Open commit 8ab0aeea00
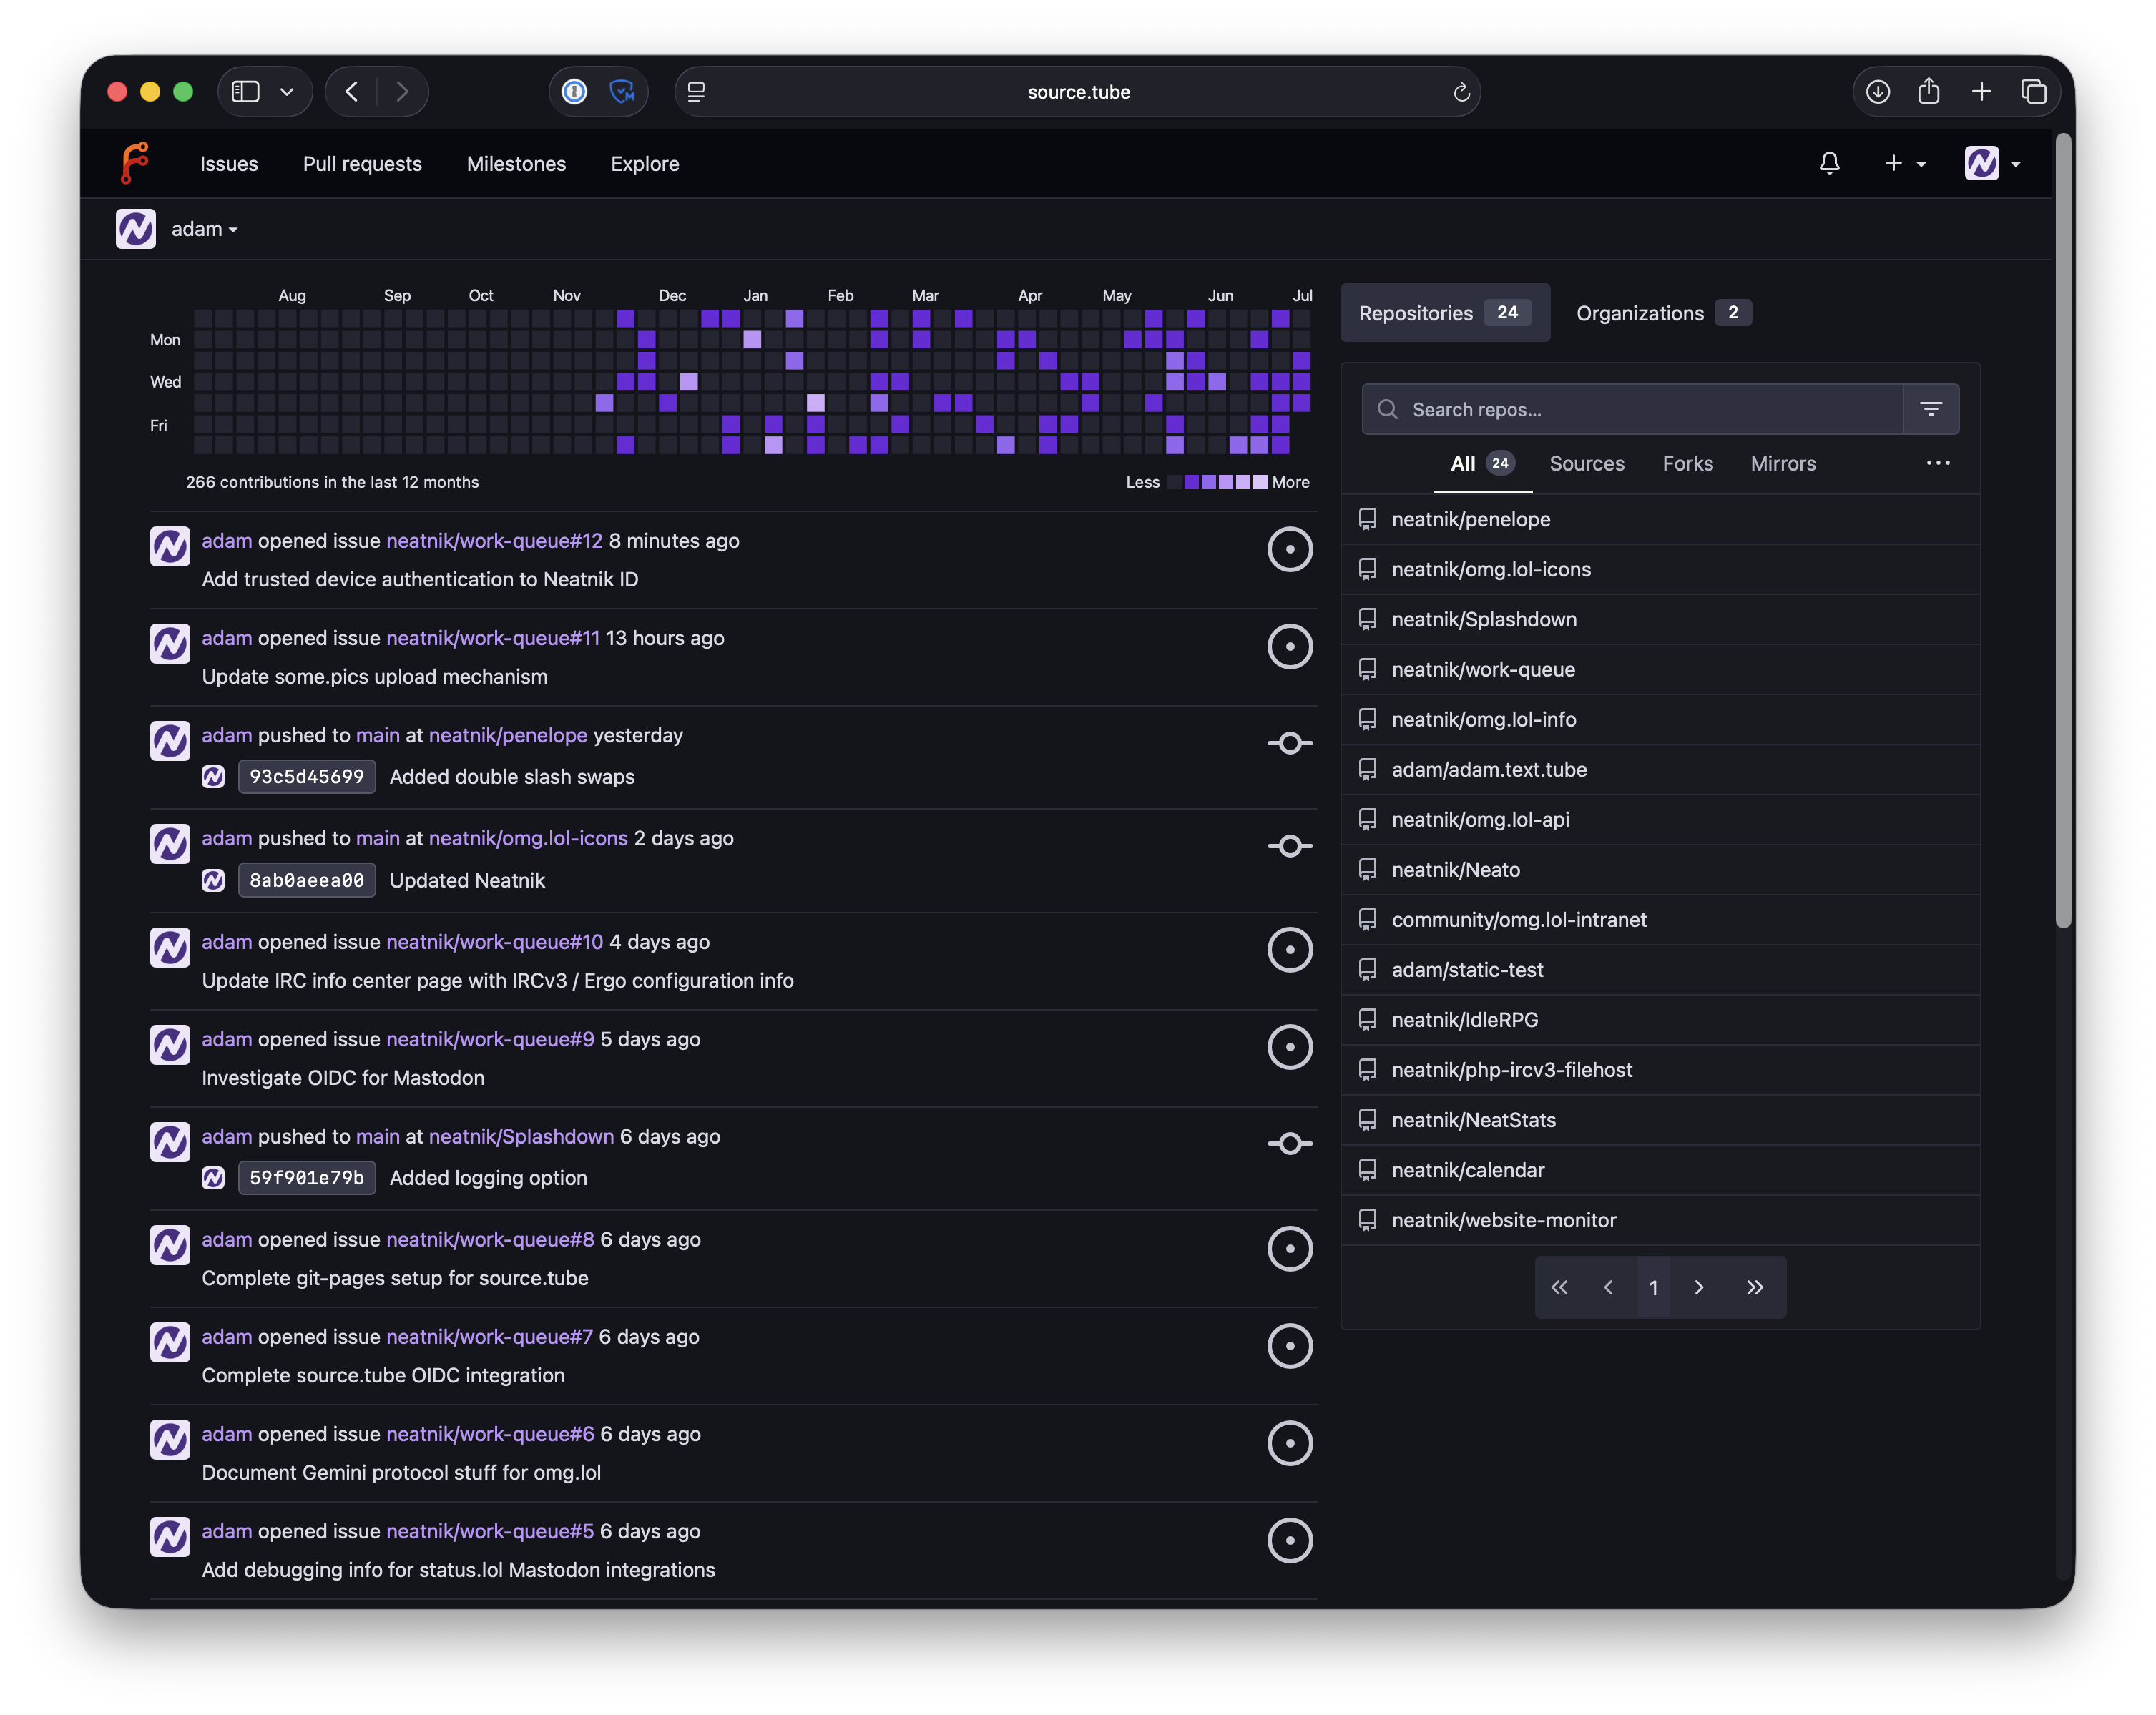The width and height of the screenshot is (2156, 1715). click(307, 880)
